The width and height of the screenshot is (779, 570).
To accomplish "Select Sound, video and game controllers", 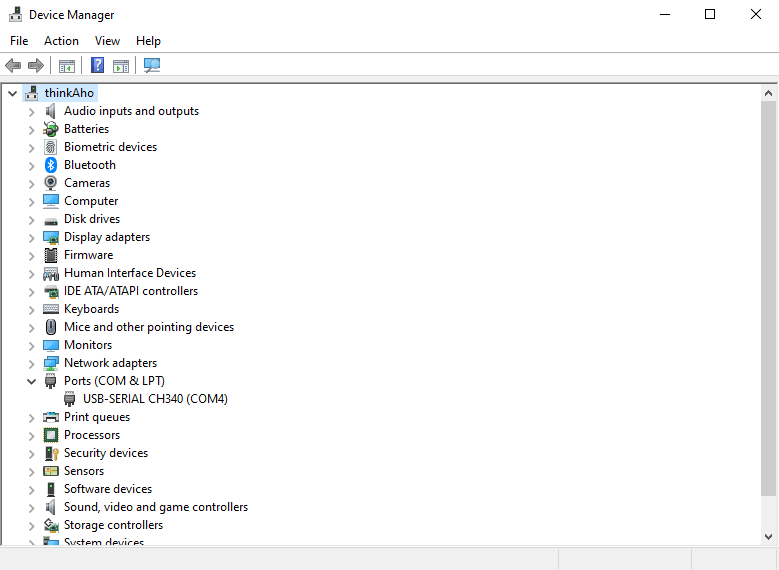I will (x=155, y=507).
